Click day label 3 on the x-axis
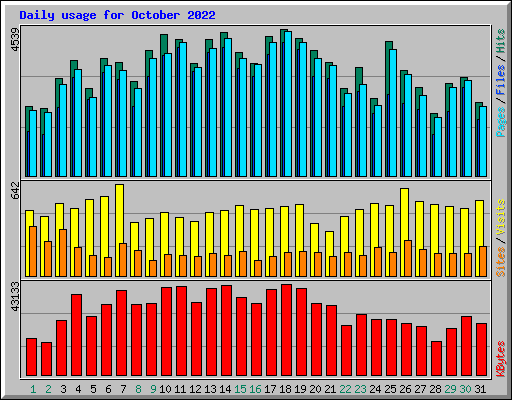This screenshot has width=512, height=400. (63, 389)
